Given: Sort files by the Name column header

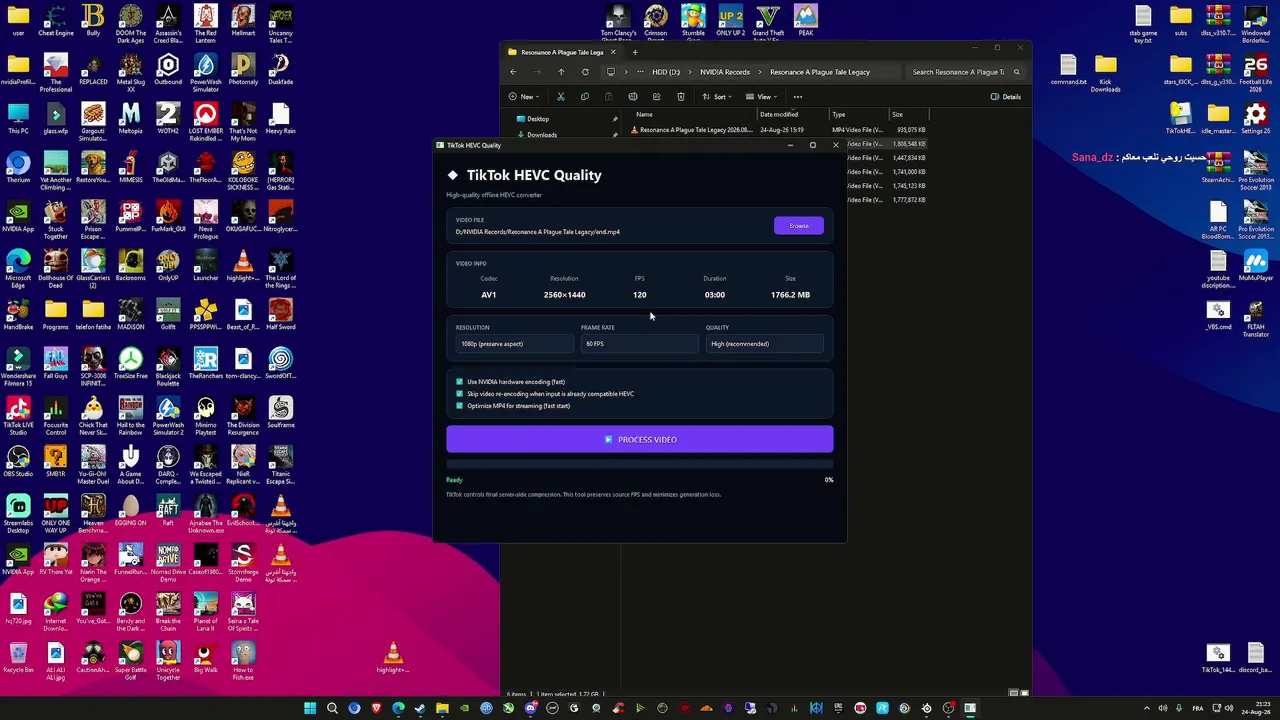Looking at the screenshot, I should point(644,115).
